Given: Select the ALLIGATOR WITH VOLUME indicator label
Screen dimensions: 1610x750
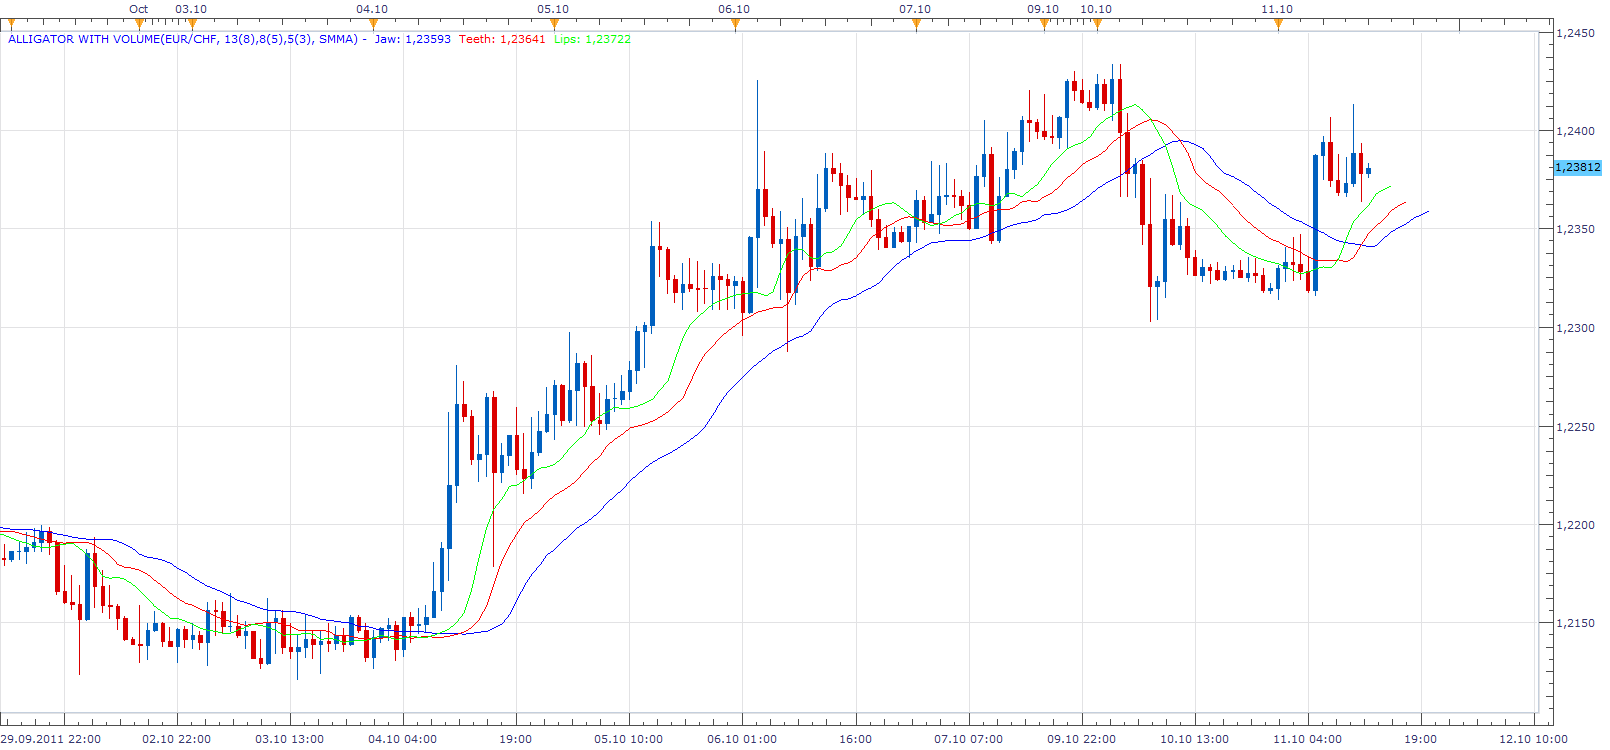Looking at the screenshot, I should coord(183,39).
